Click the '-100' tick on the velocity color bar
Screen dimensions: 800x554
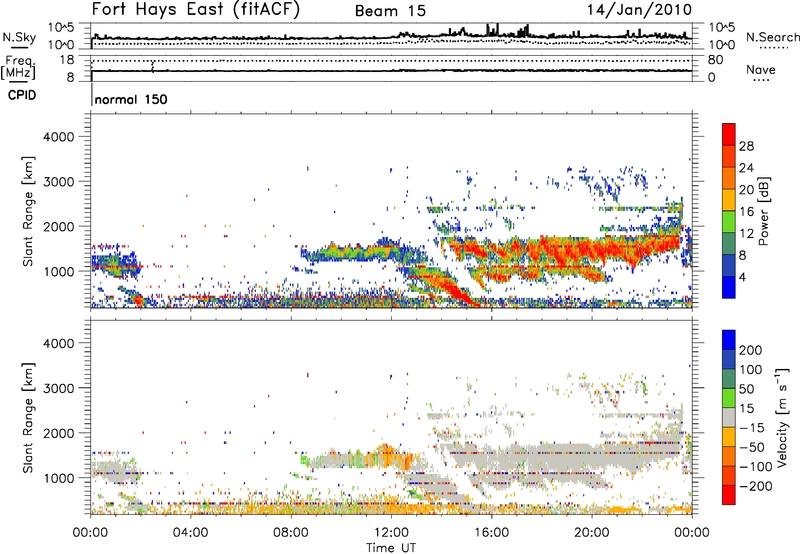(756, 466)
